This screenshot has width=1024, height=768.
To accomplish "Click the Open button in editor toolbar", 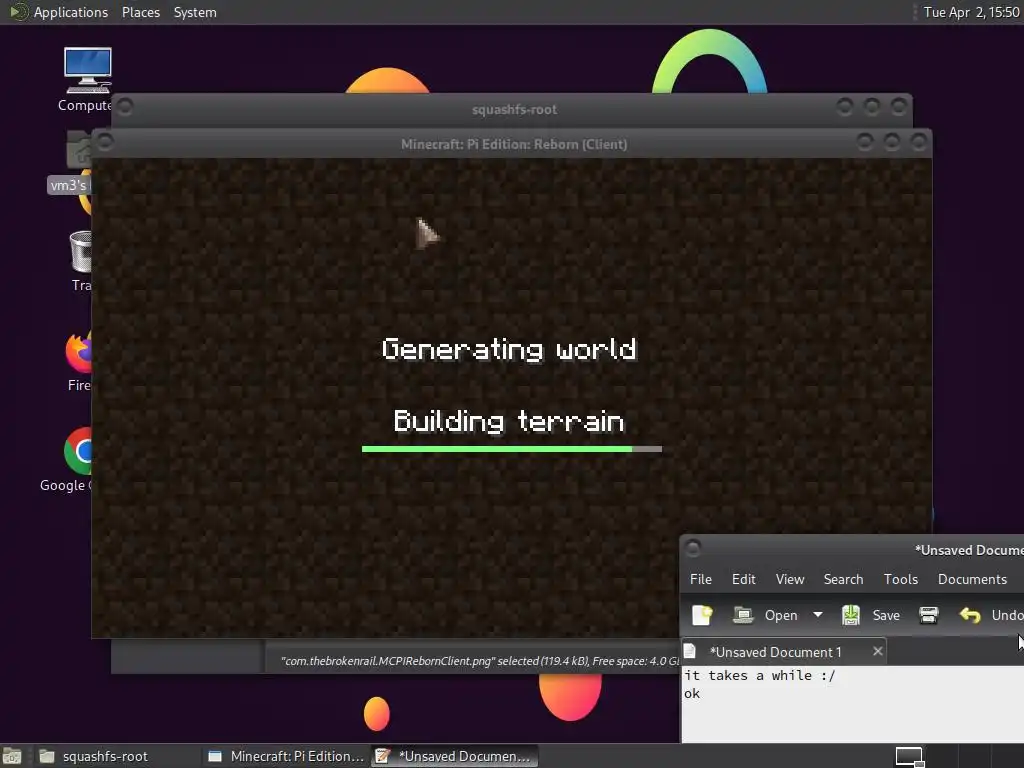I will pos(765,615).
